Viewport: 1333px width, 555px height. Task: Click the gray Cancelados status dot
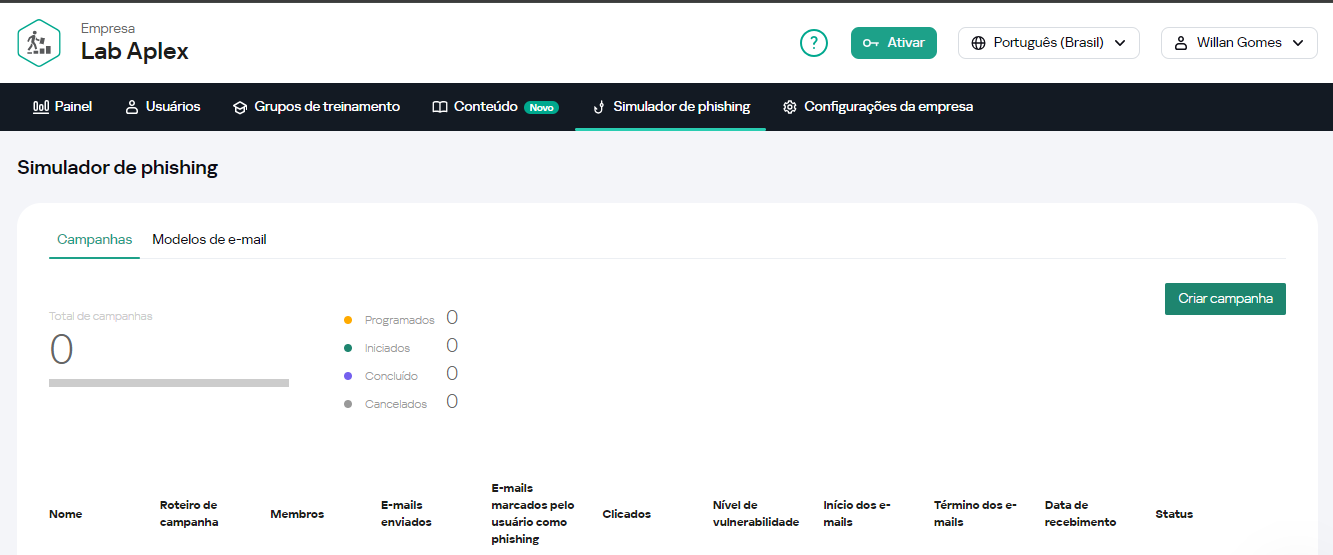click(348, 404)
